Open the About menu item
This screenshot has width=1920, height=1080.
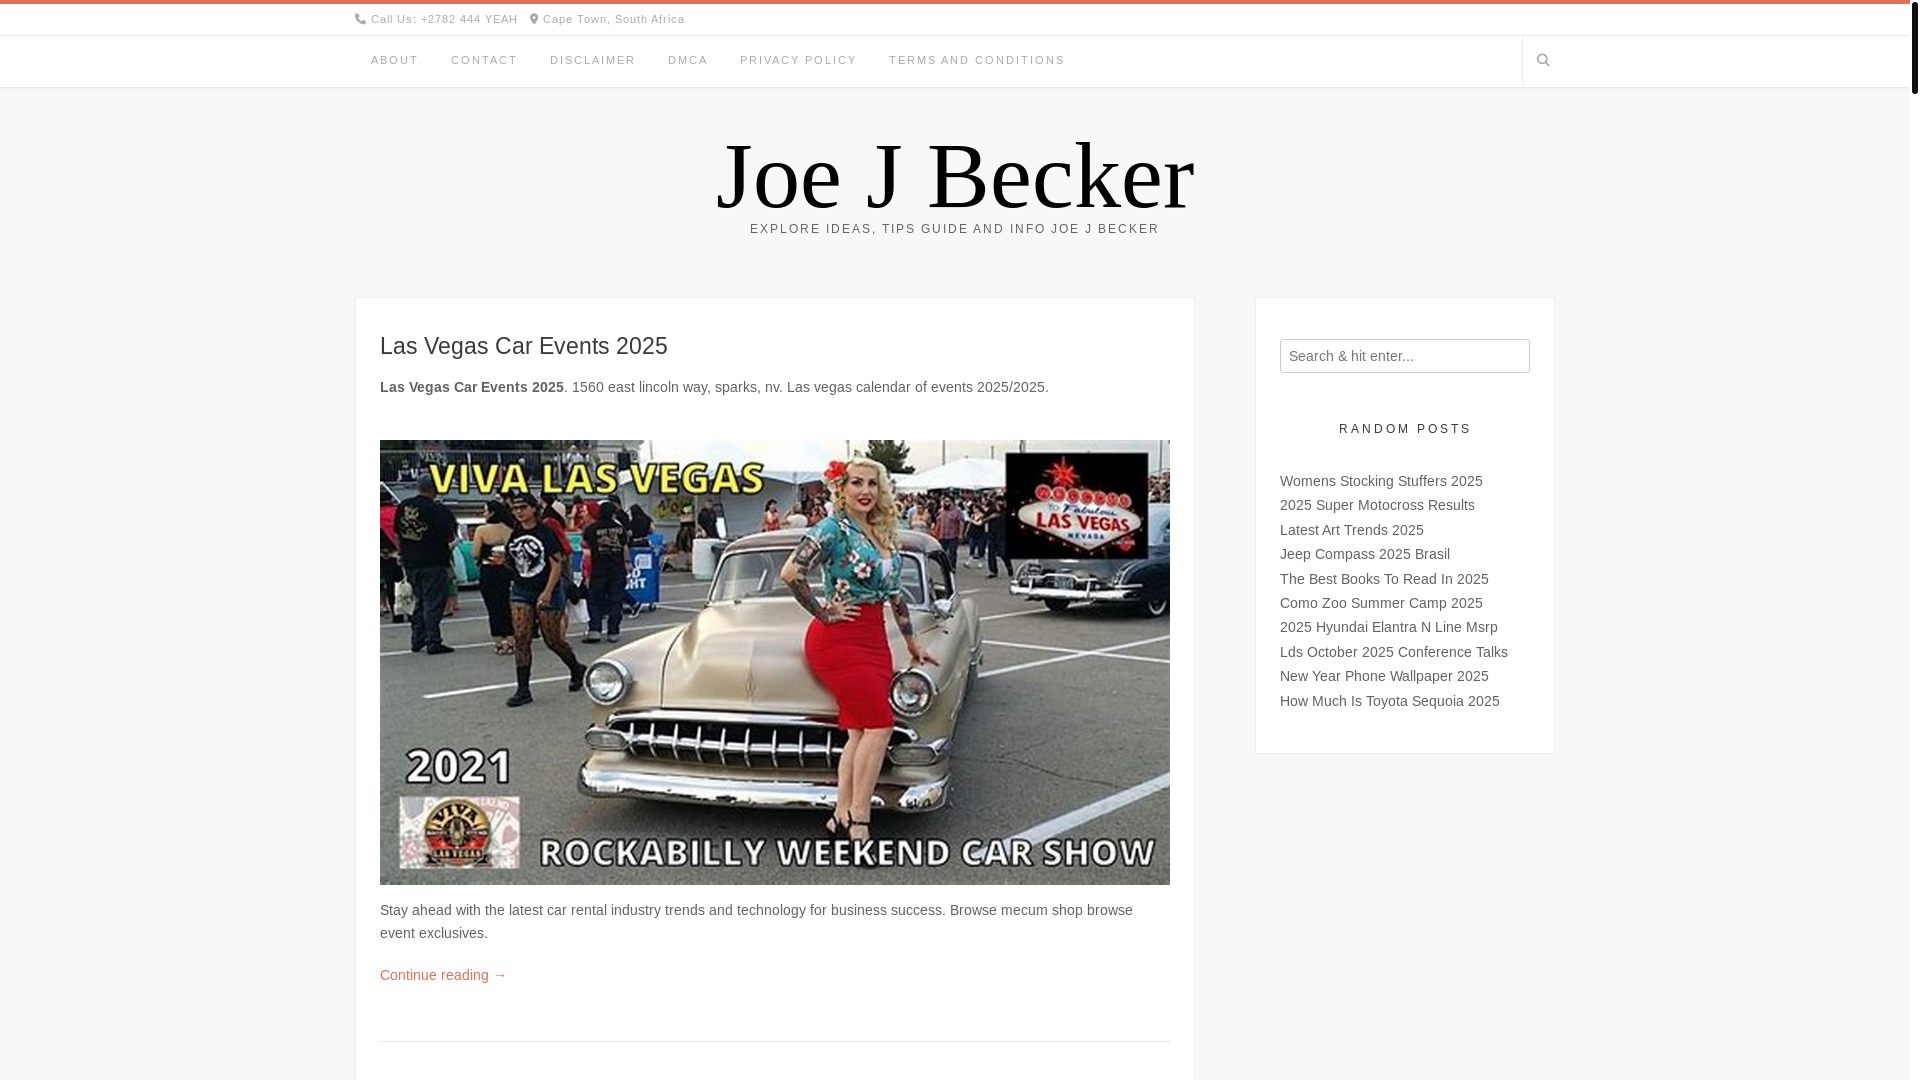pos(395,61)
